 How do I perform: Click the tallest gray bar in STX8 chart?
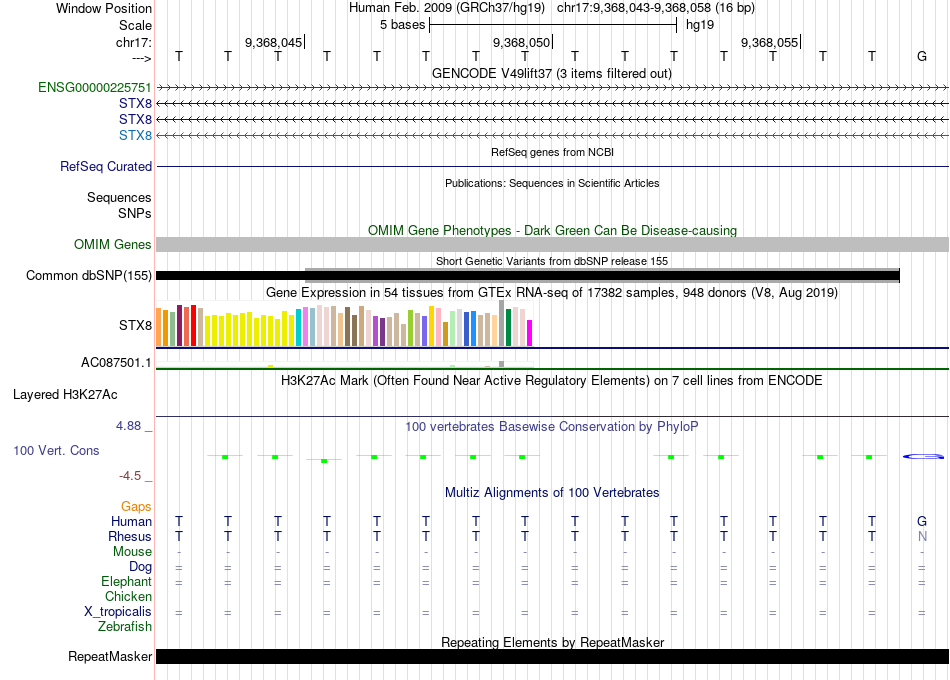click(x=502, y=323)
